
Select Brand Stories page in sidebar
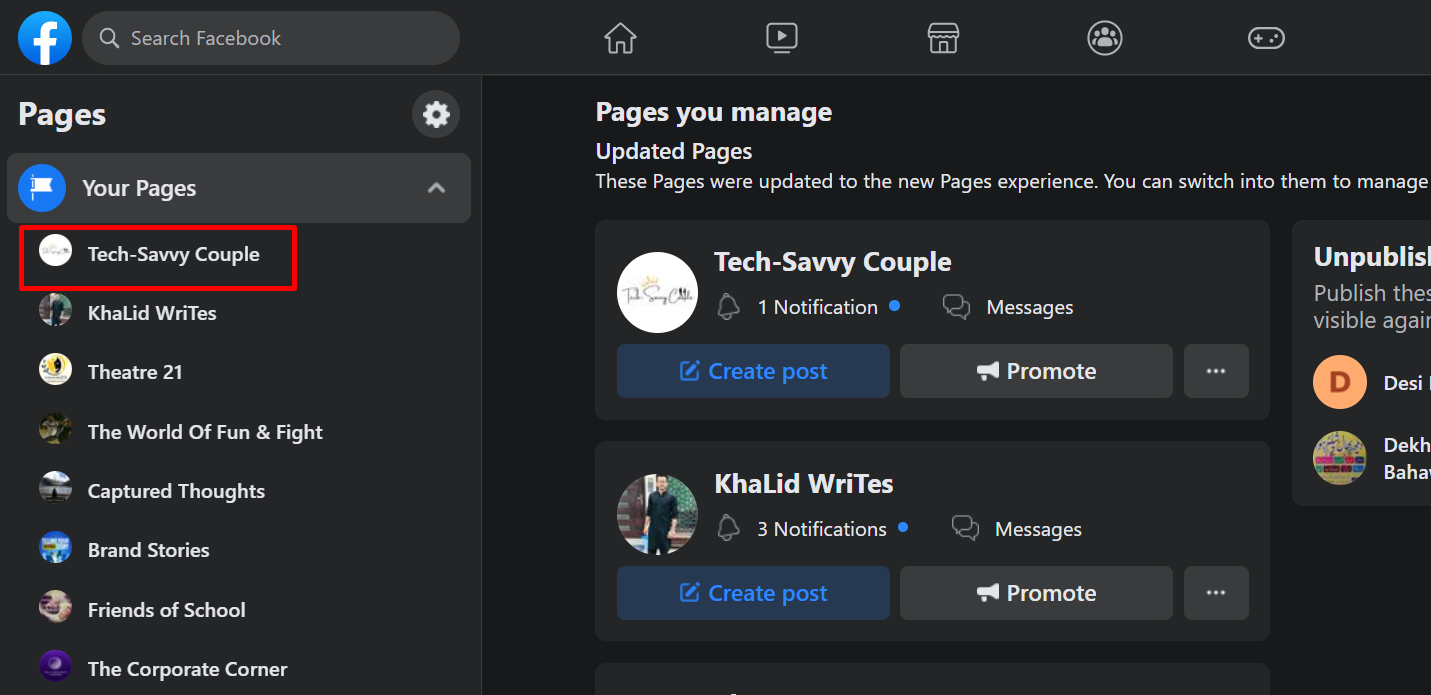(x=148, y=550)
